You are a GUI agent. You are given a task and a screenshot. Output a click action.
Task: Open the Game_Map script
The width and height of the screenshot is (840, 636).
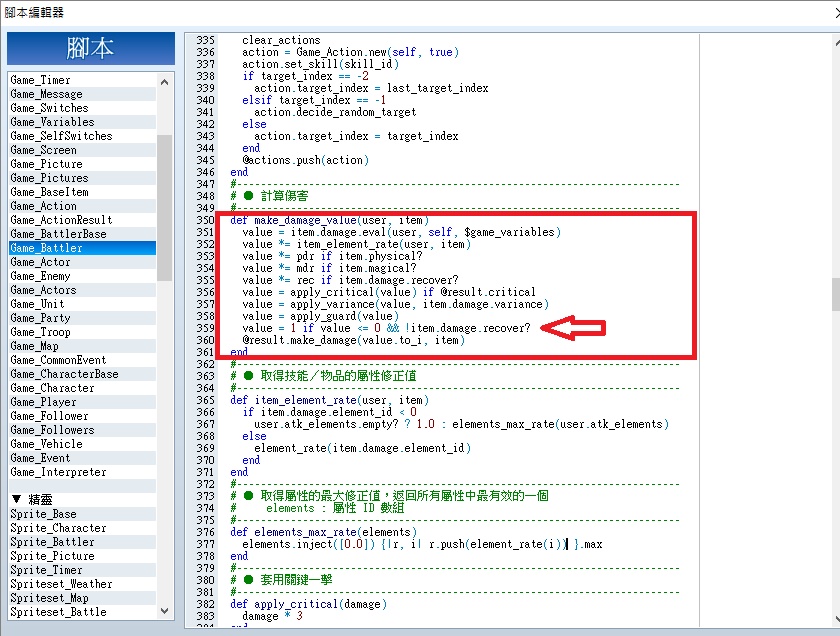point(82,346)
